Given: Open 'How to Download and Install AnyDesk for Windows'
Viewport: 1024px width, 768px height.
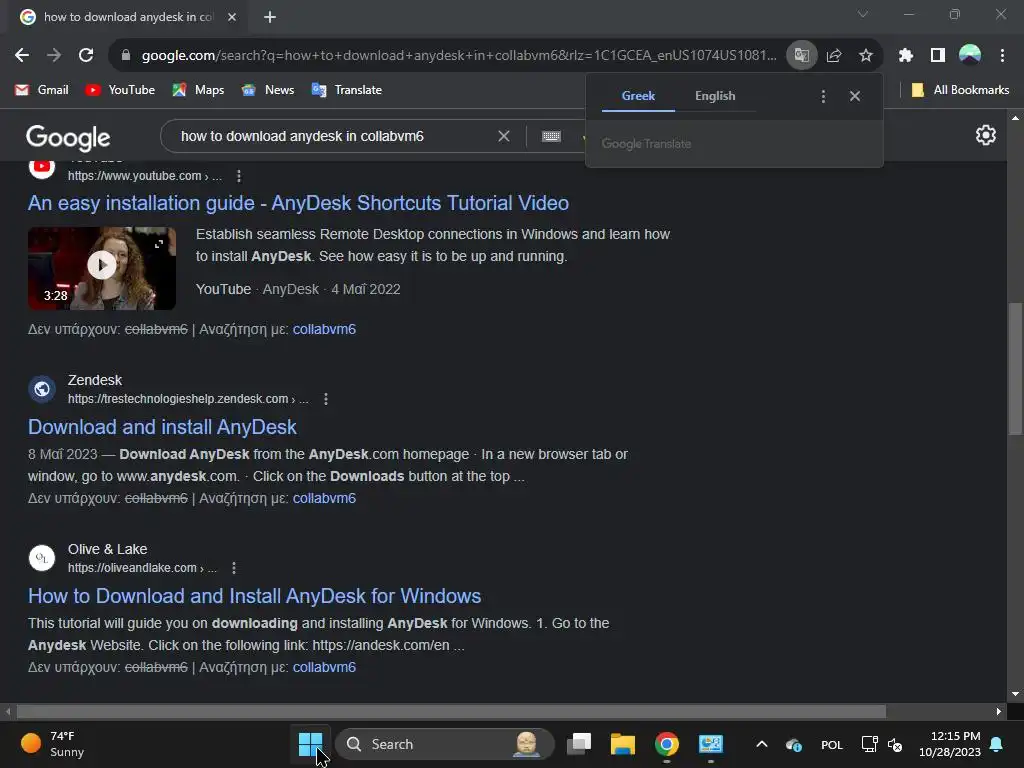Looking at the screenshot, I should tap(254, 596).
